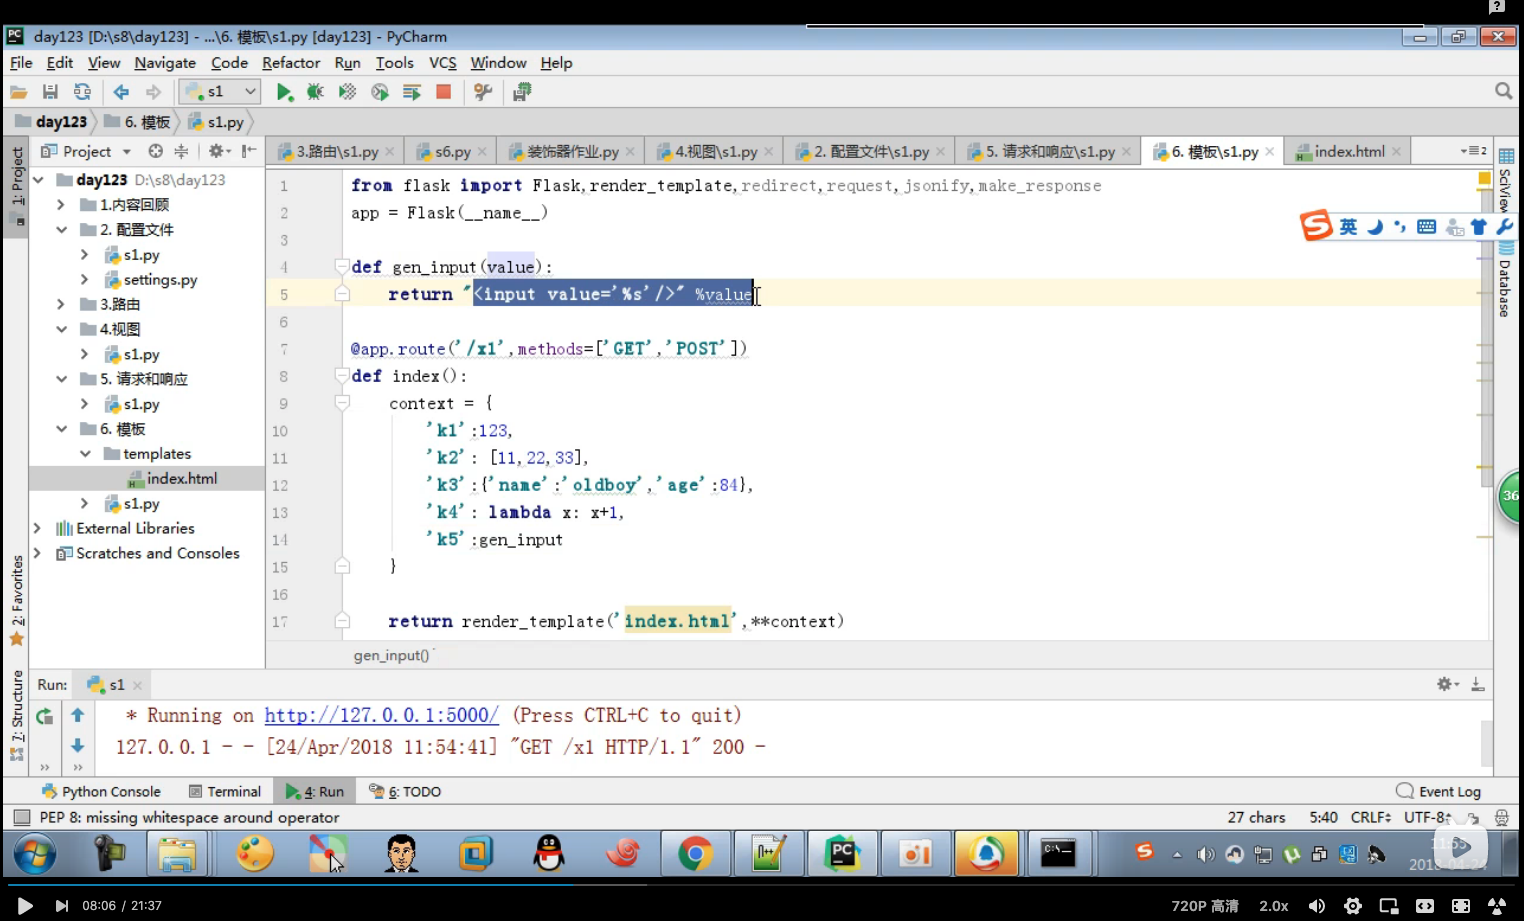Change CRLF line separator in status bar
Viewport: 1524px width, 921px height.
(x=1370, y=818)
